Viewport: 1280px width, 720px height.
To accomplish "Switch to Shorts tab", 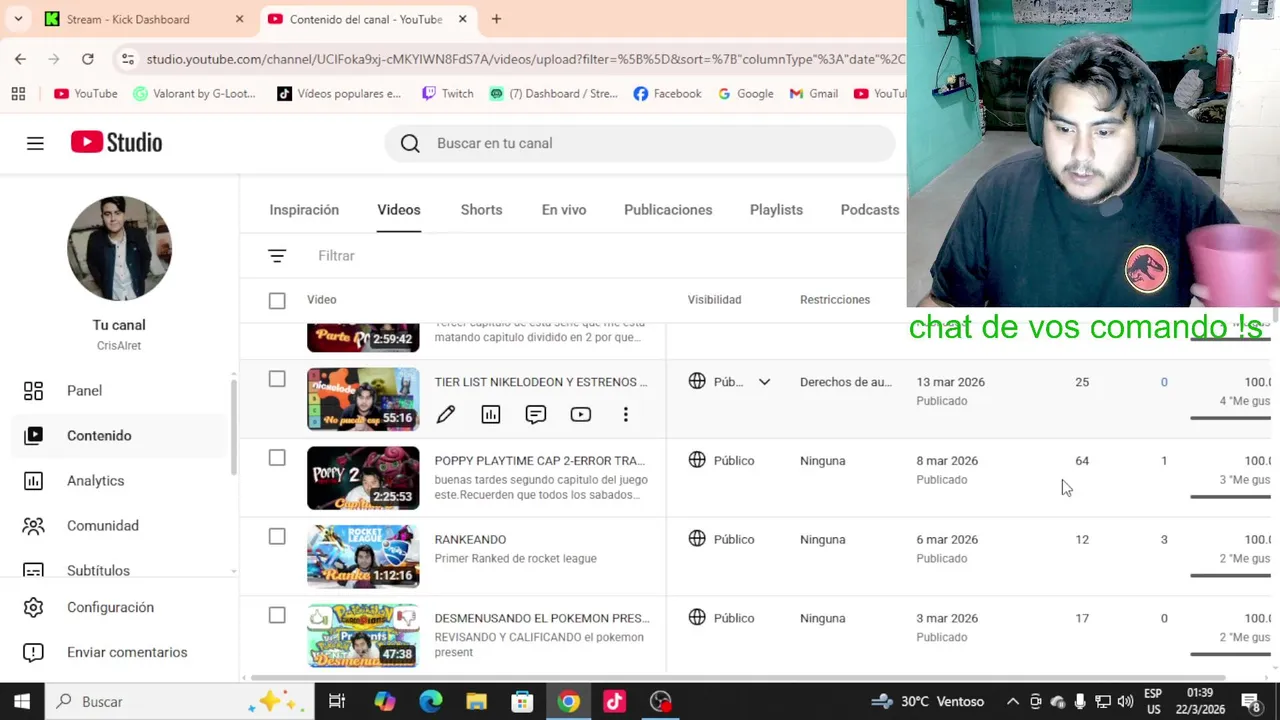I will tap(481, 210).
